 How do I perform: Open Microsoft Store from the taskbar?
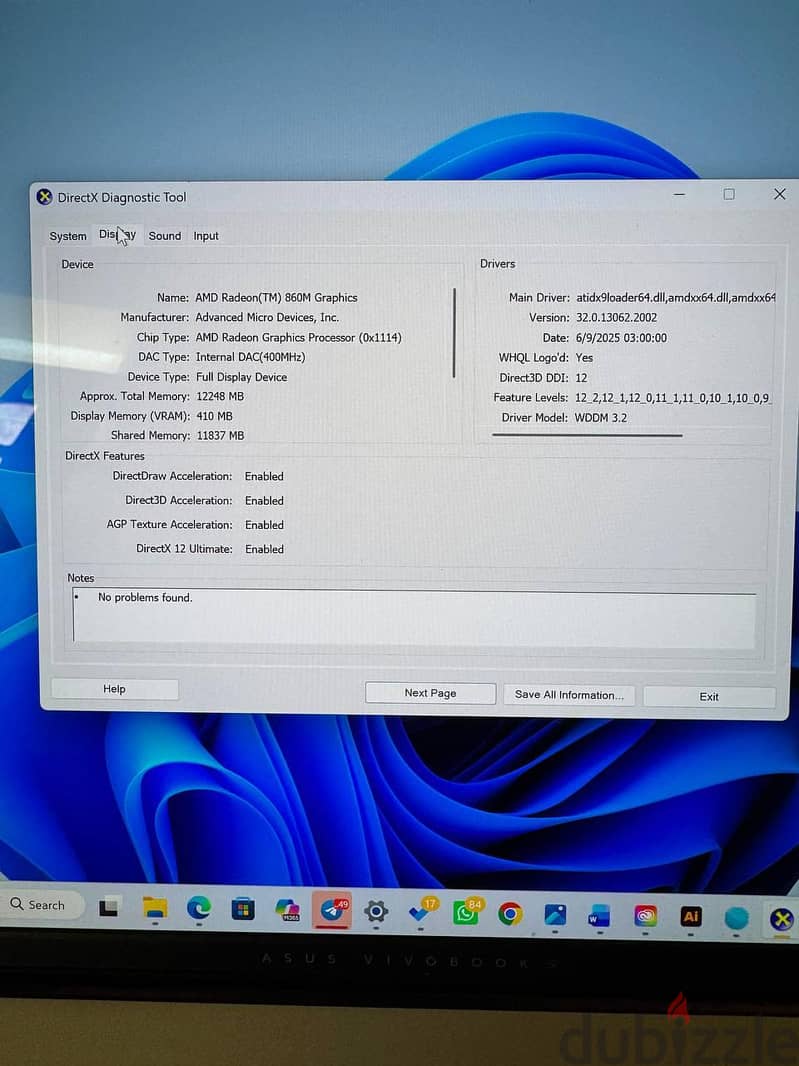pyautogui.click(x=243, y=909)
